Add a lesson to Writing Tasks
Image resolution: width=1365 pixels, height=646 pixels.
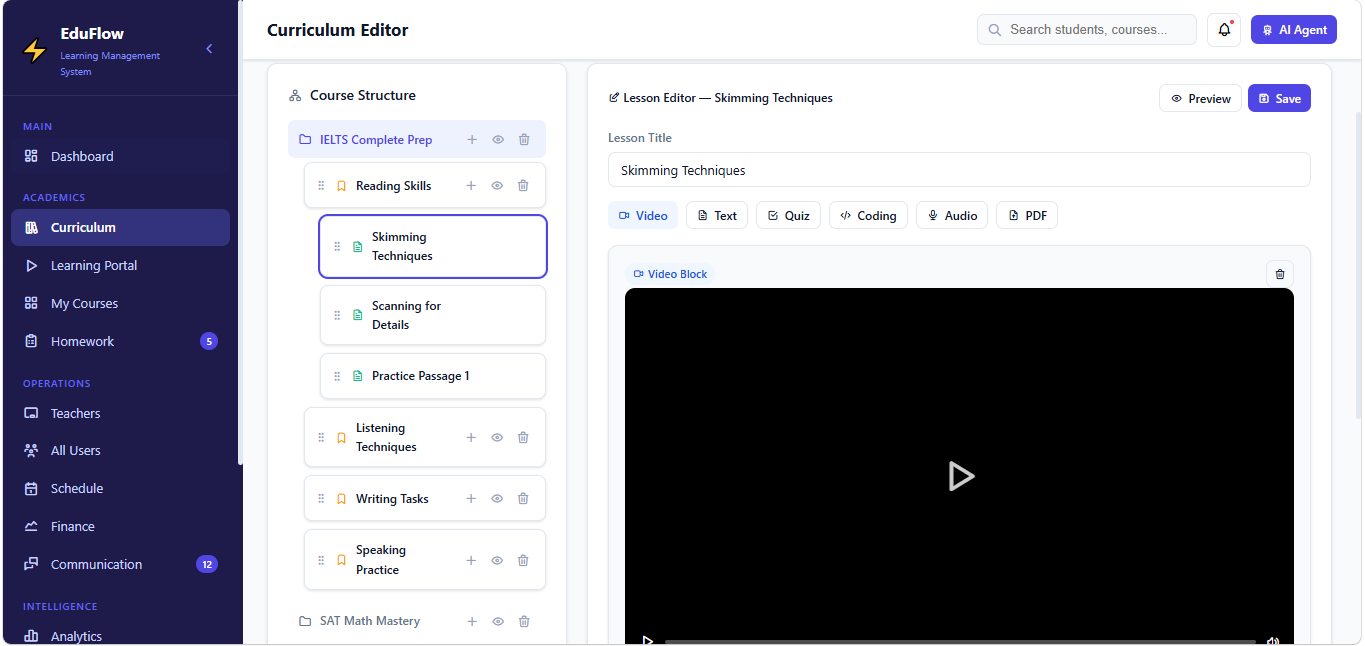[x=471, y=498]
